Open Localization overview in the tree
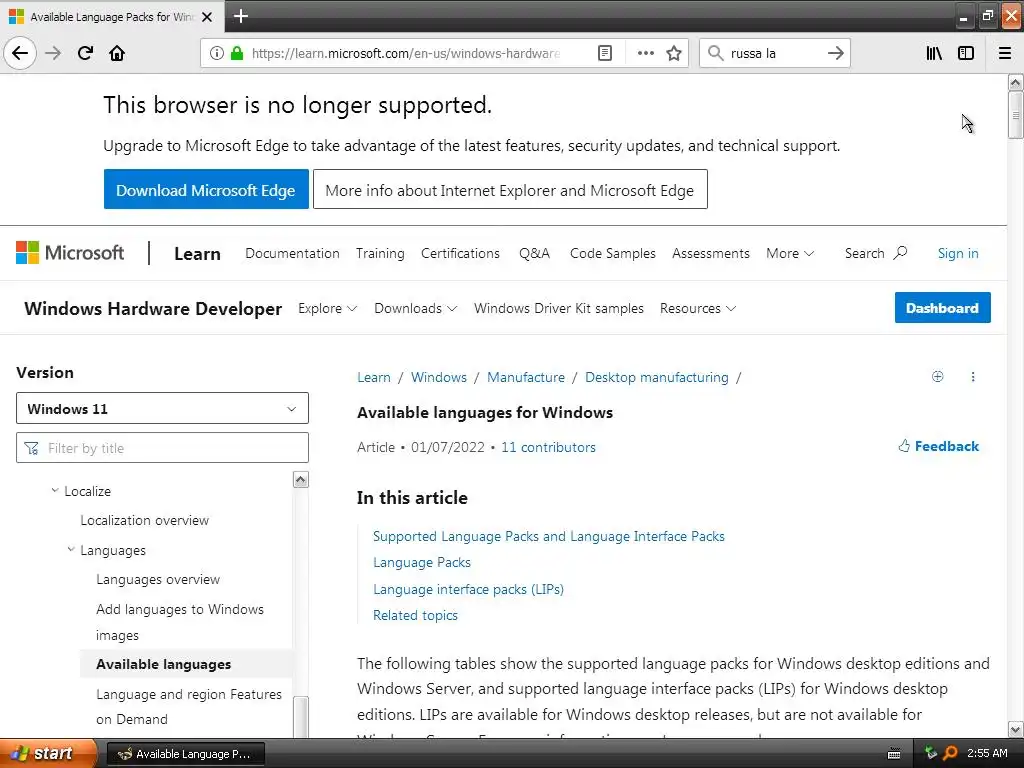This screenshot has height=768, width=1024. click(144, 520)
